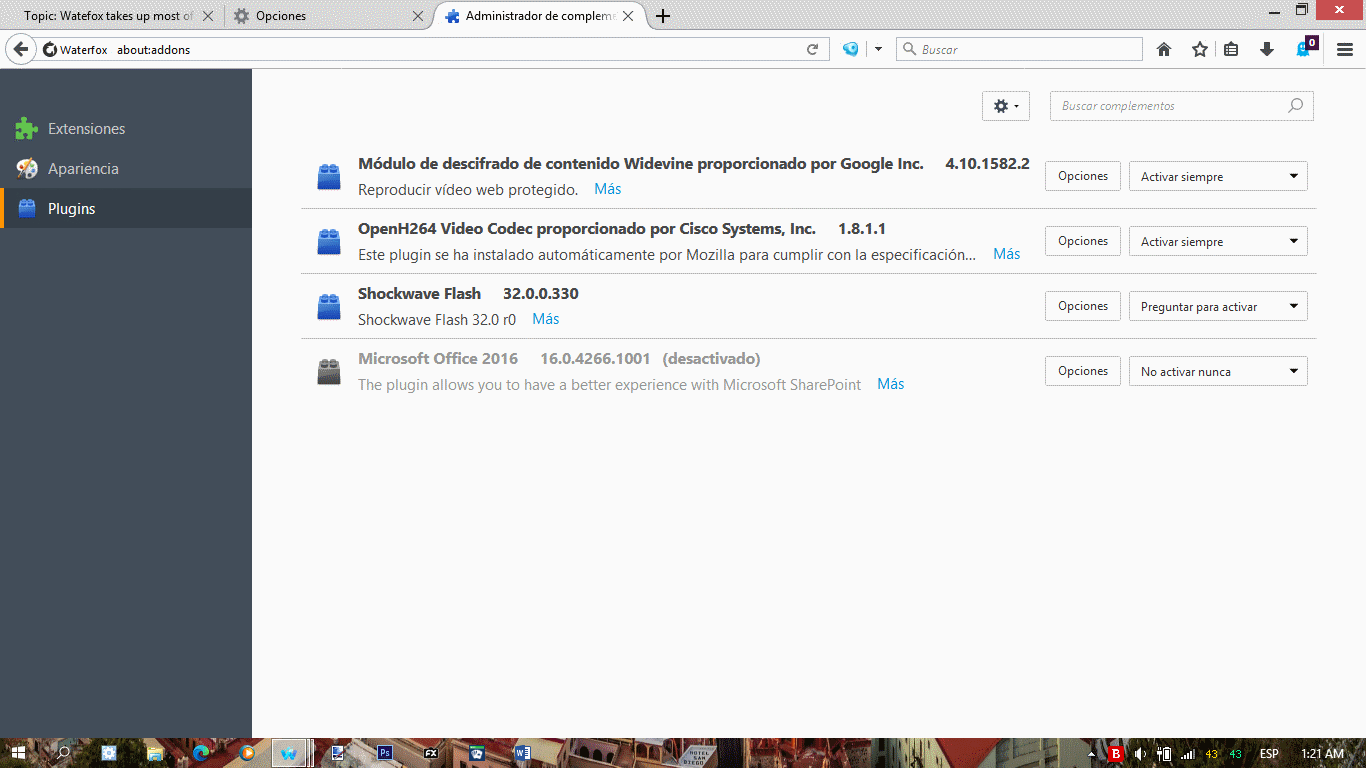Bookmark this page with the star

pyautogui.click(x=1200, y=49)
